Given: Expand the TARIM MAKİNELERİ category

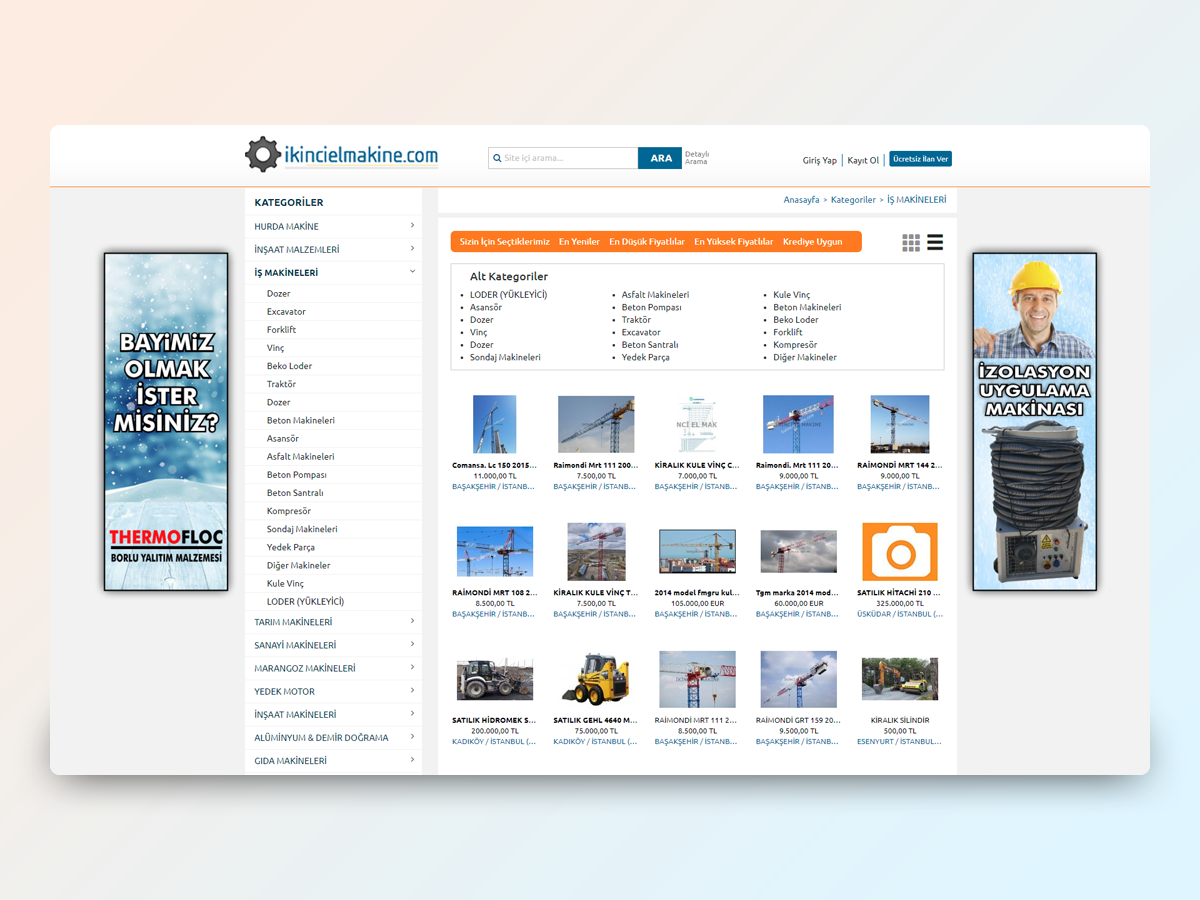Looking at the screenshot, I should click(x=412, y=622).
